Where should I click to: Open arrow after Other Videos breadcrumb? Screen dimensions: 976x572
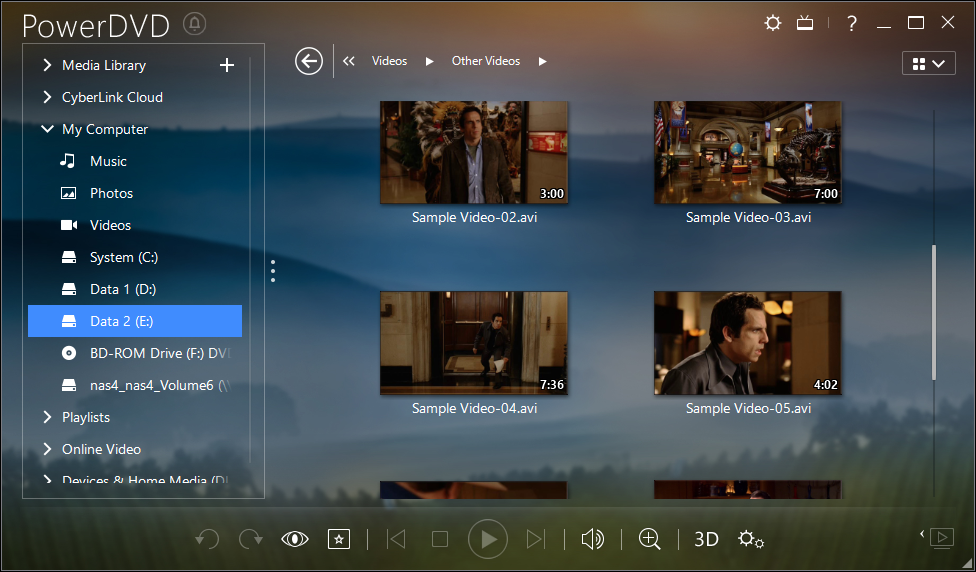pyautogui.click(x=543, y=62)
